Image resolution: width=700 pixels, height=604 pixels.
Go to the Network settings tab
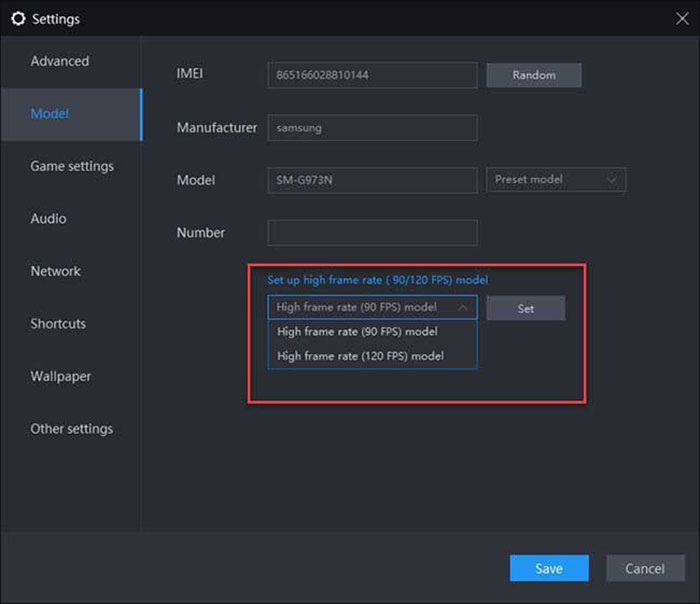pyautogui.click(x=56, y=272)
